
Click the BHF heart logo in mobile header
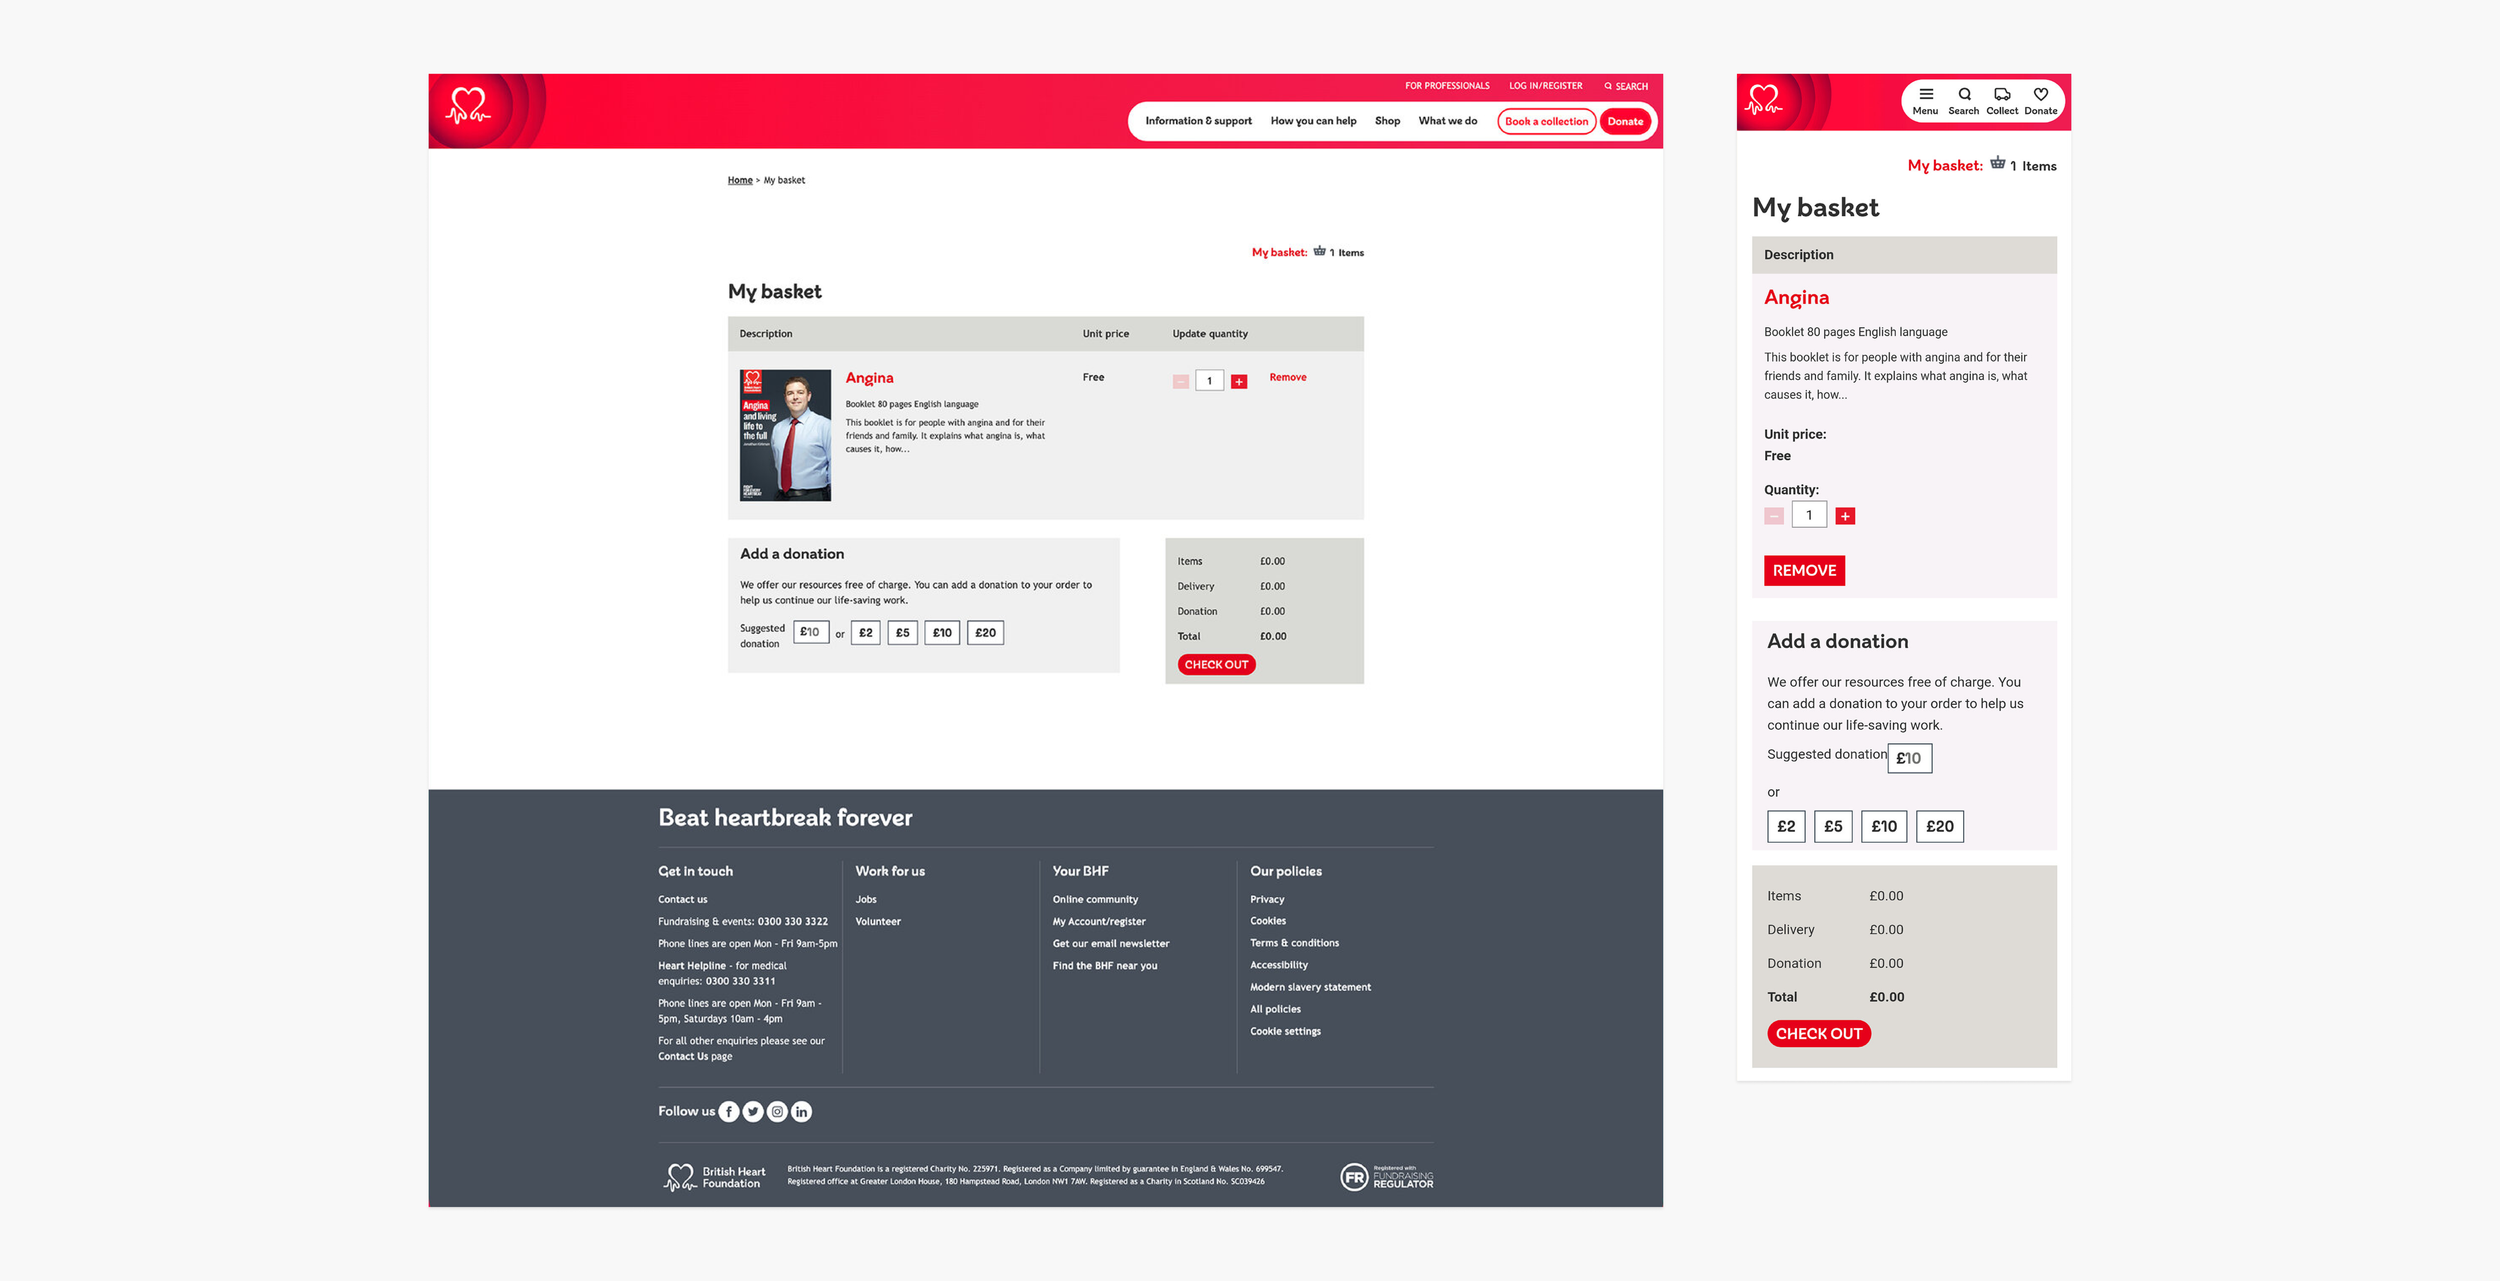pos(1764,100)
